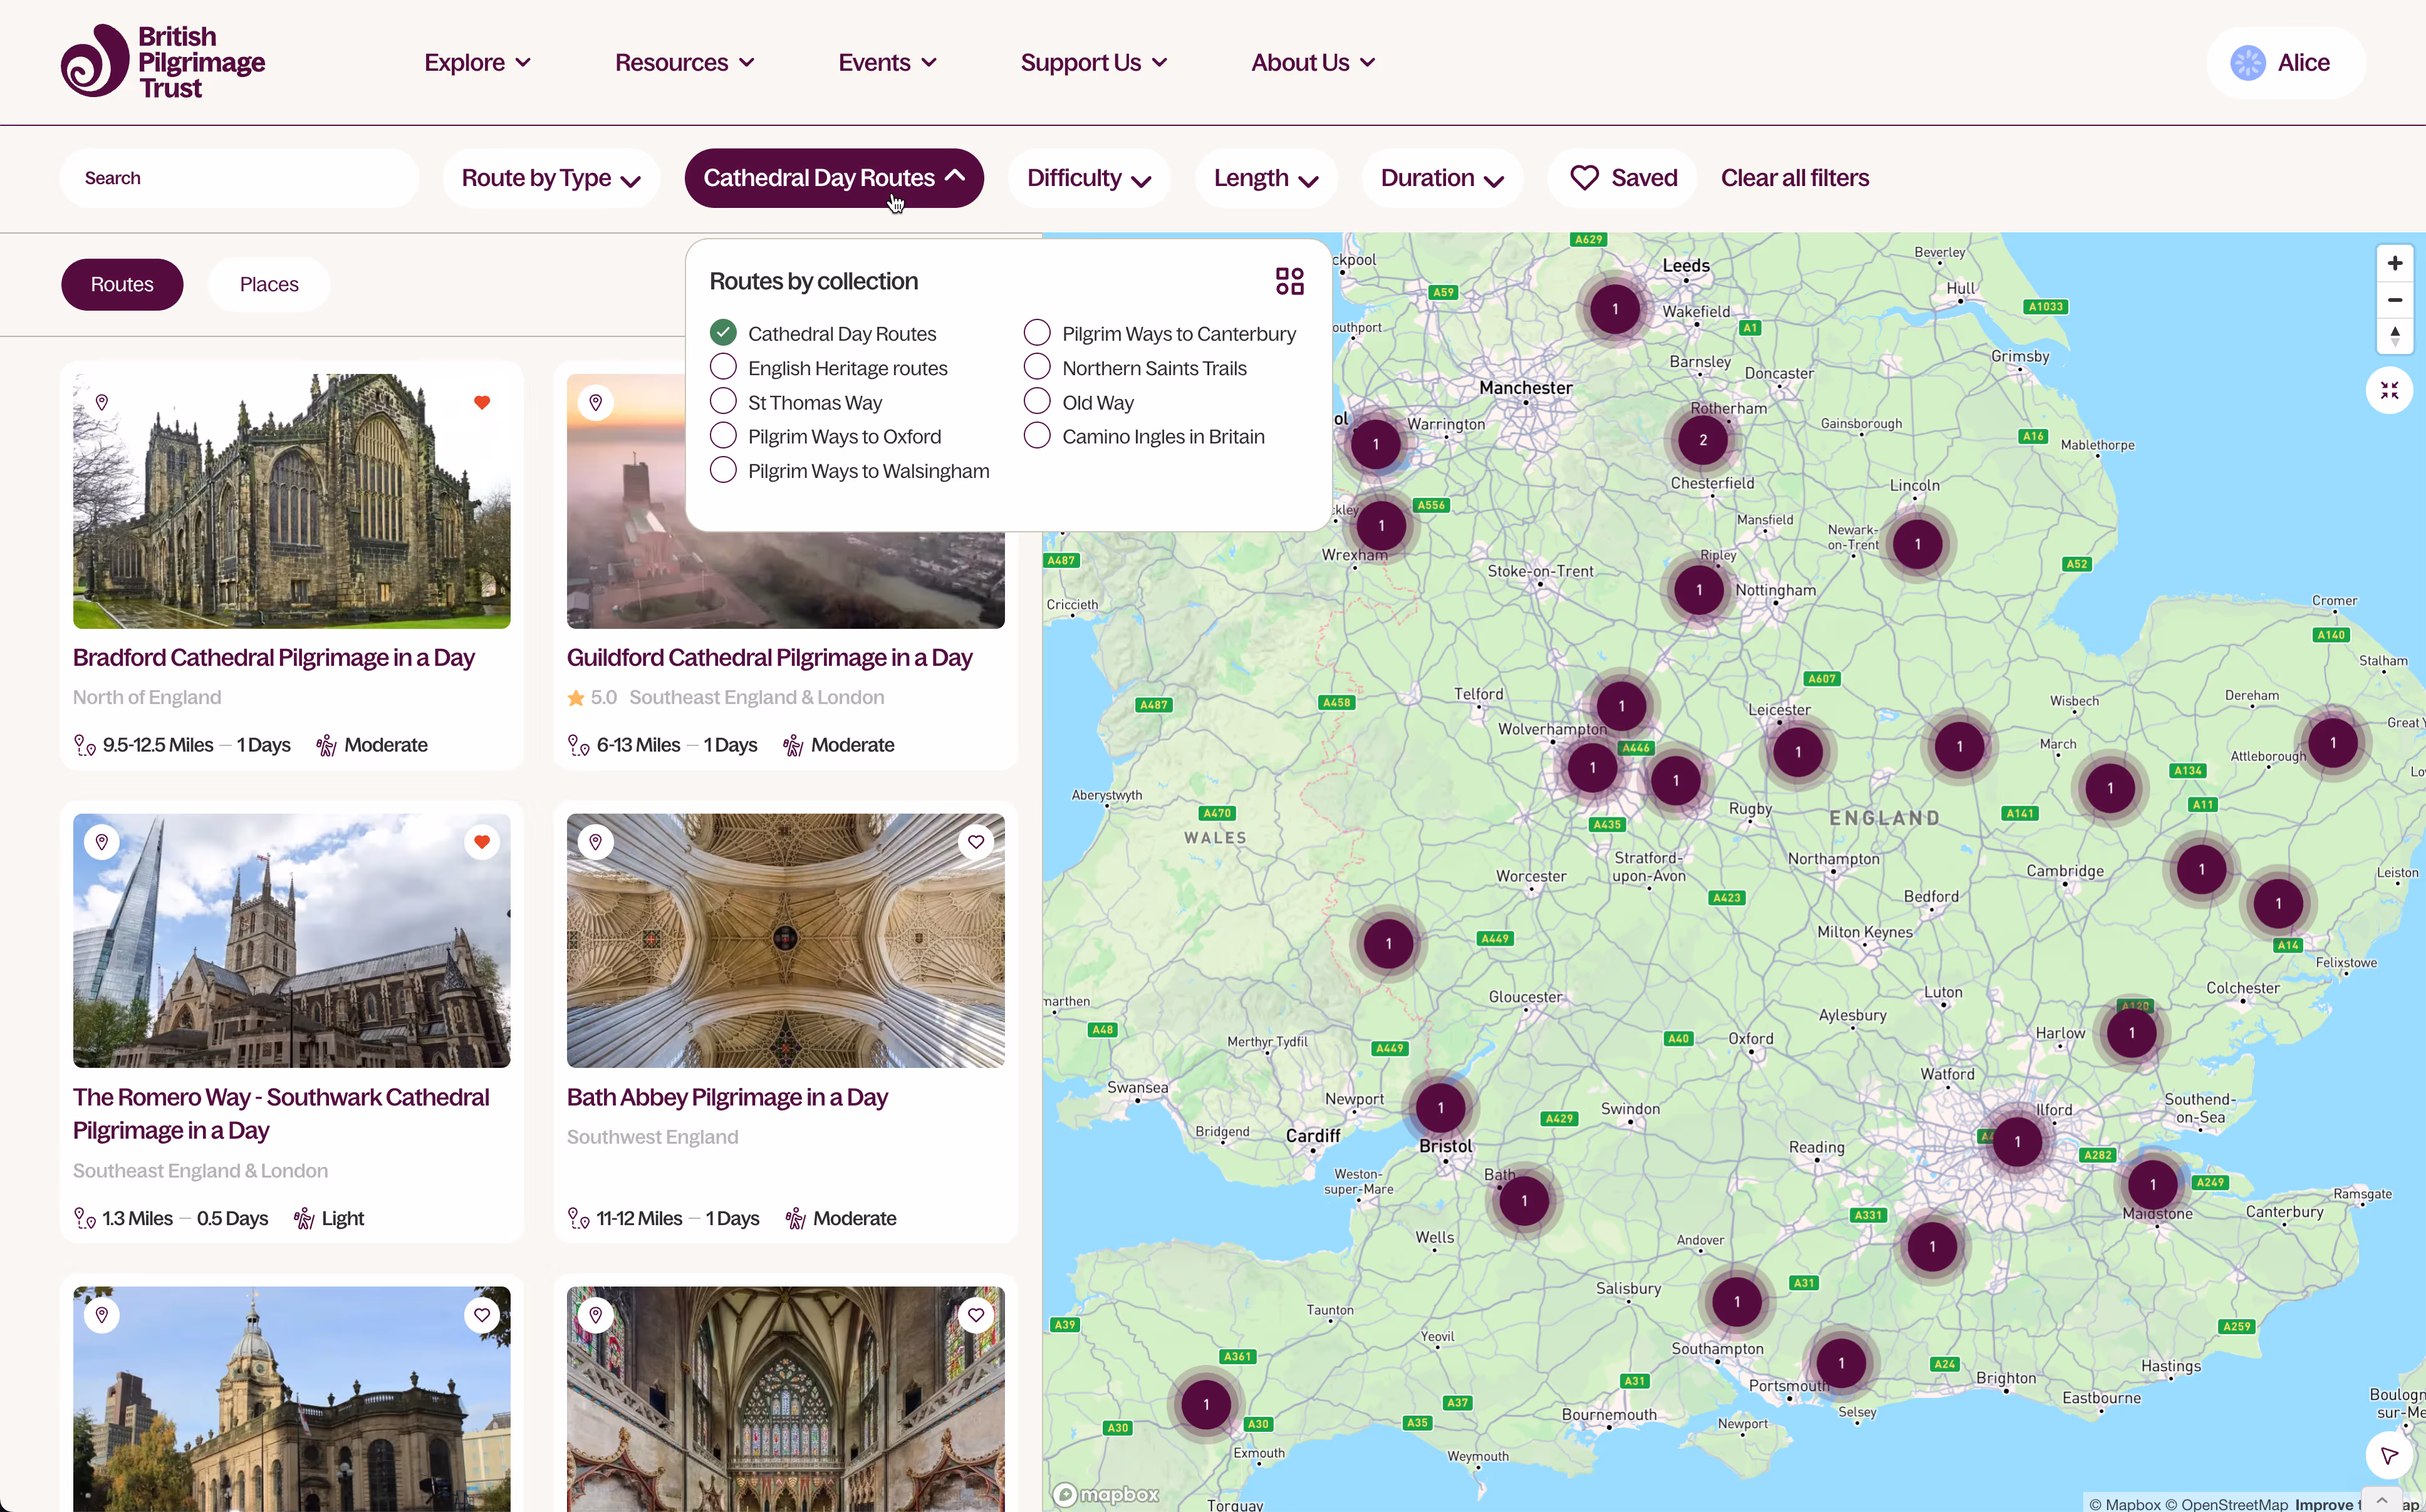Open the Duration filter dropdown
Viewport: 2426px width, 1512px height.
[1441, 178]
